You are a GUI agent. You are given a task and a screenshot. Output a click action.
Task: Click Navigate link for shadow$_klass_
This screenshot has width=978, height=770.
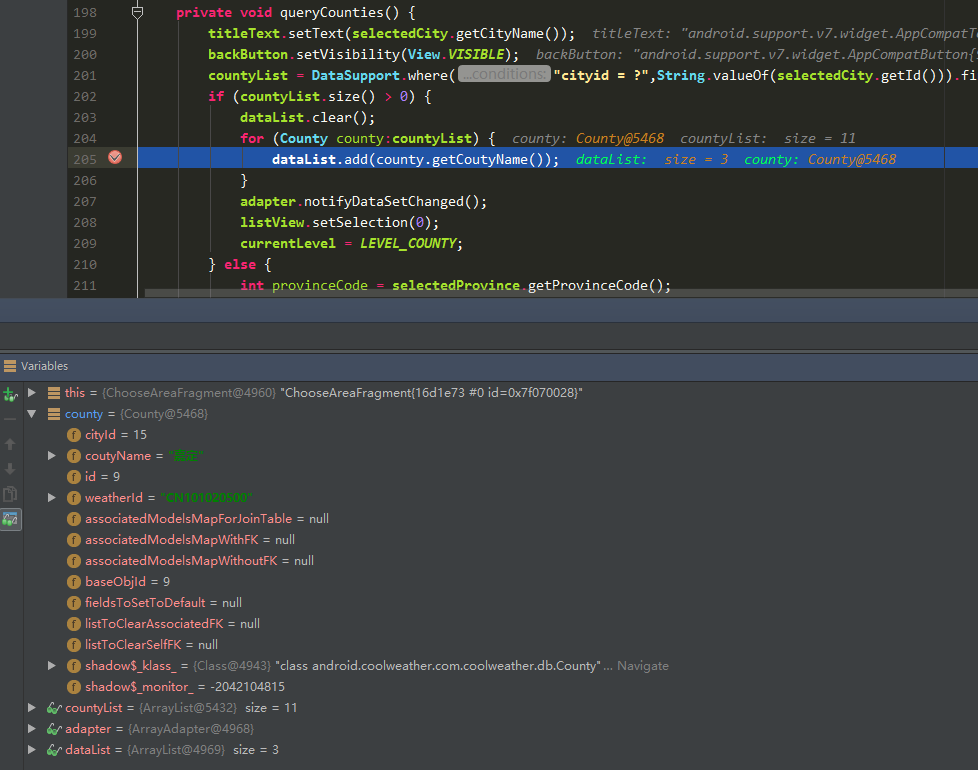coord(642,666)
